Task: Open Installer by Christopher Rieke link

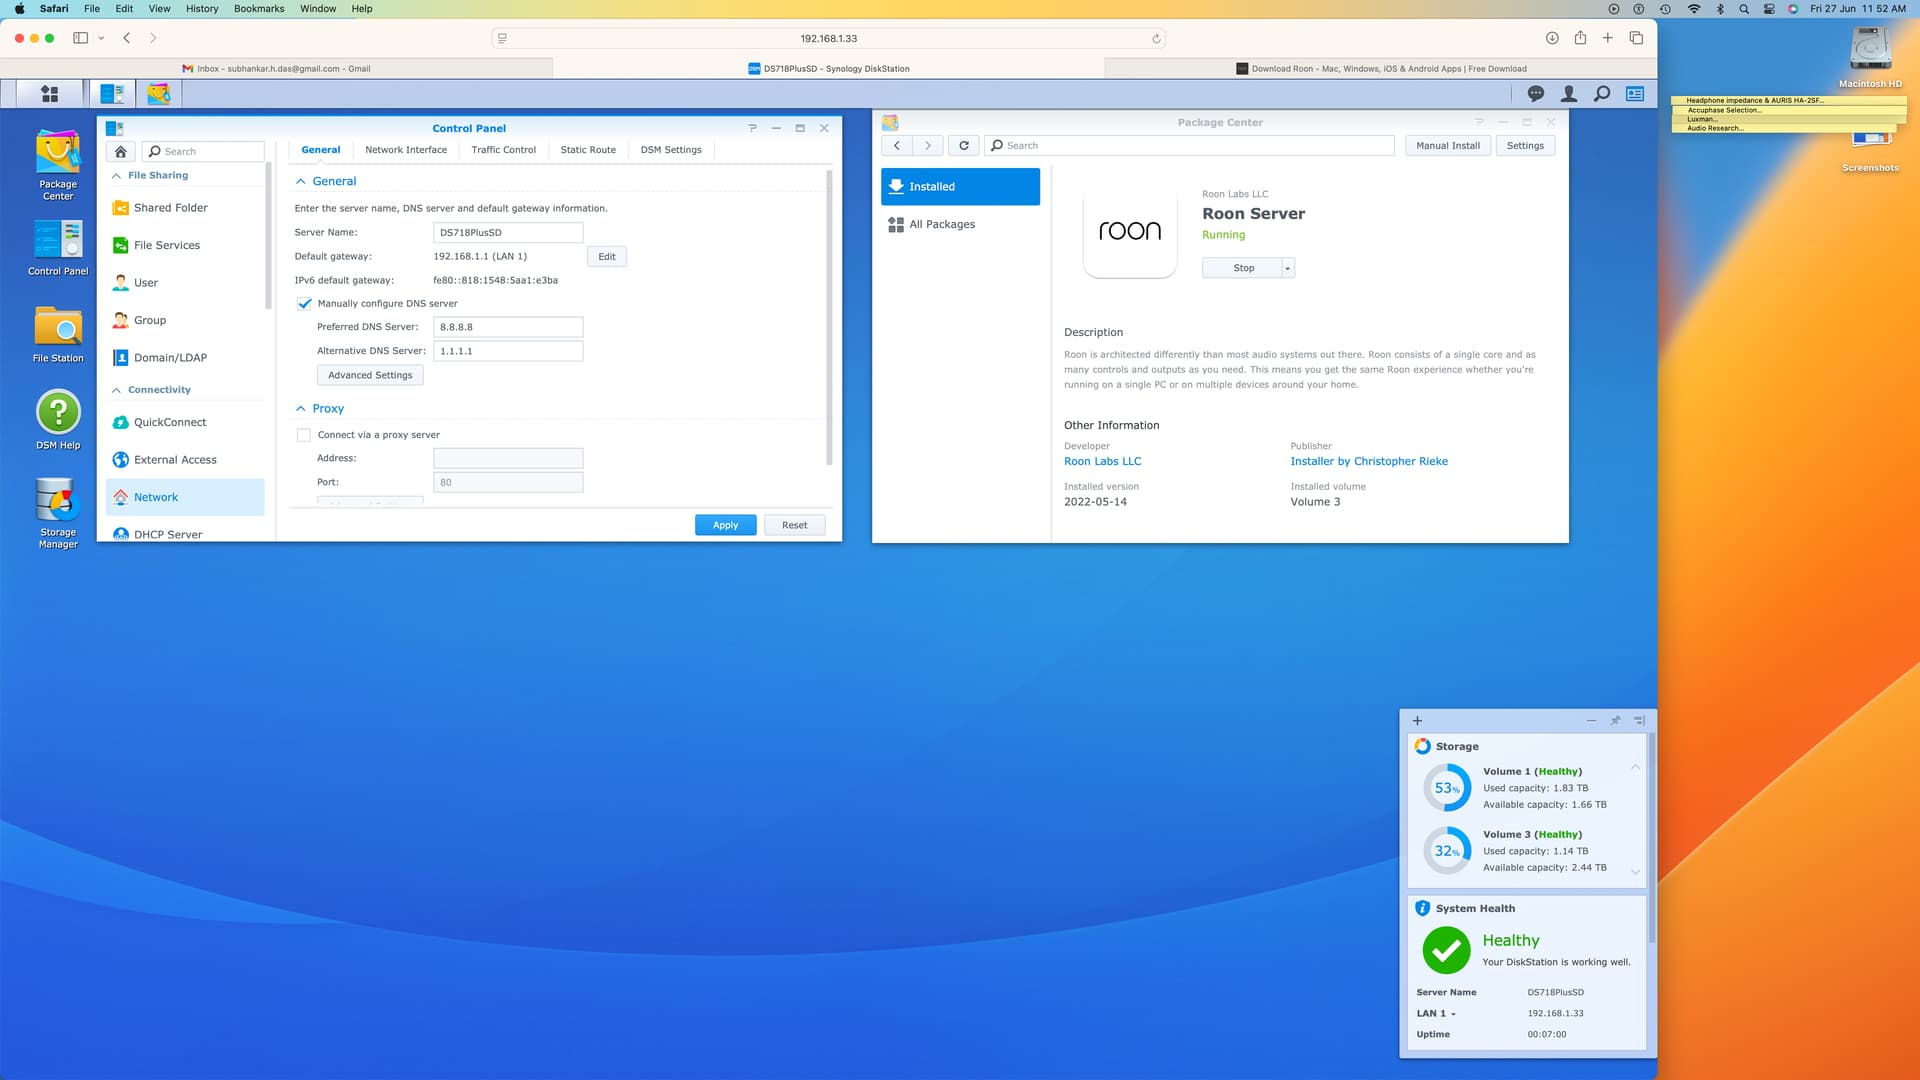Action: (1369, 461)
